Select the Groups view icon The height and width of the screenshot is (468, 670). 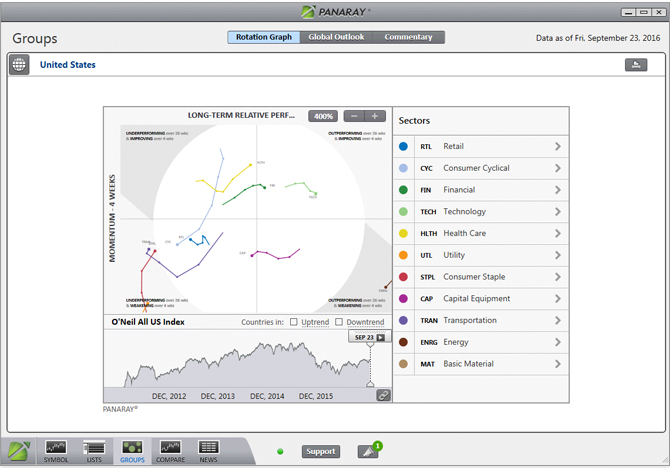point(132,452)
